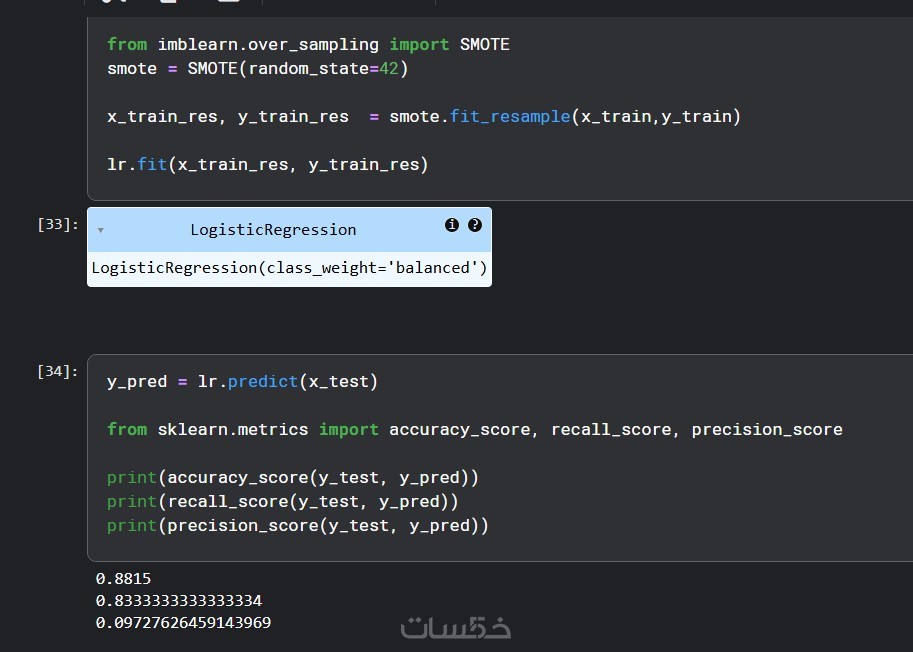Click the print precision_score line
This screenshot has width=913, height=652.
298,526
